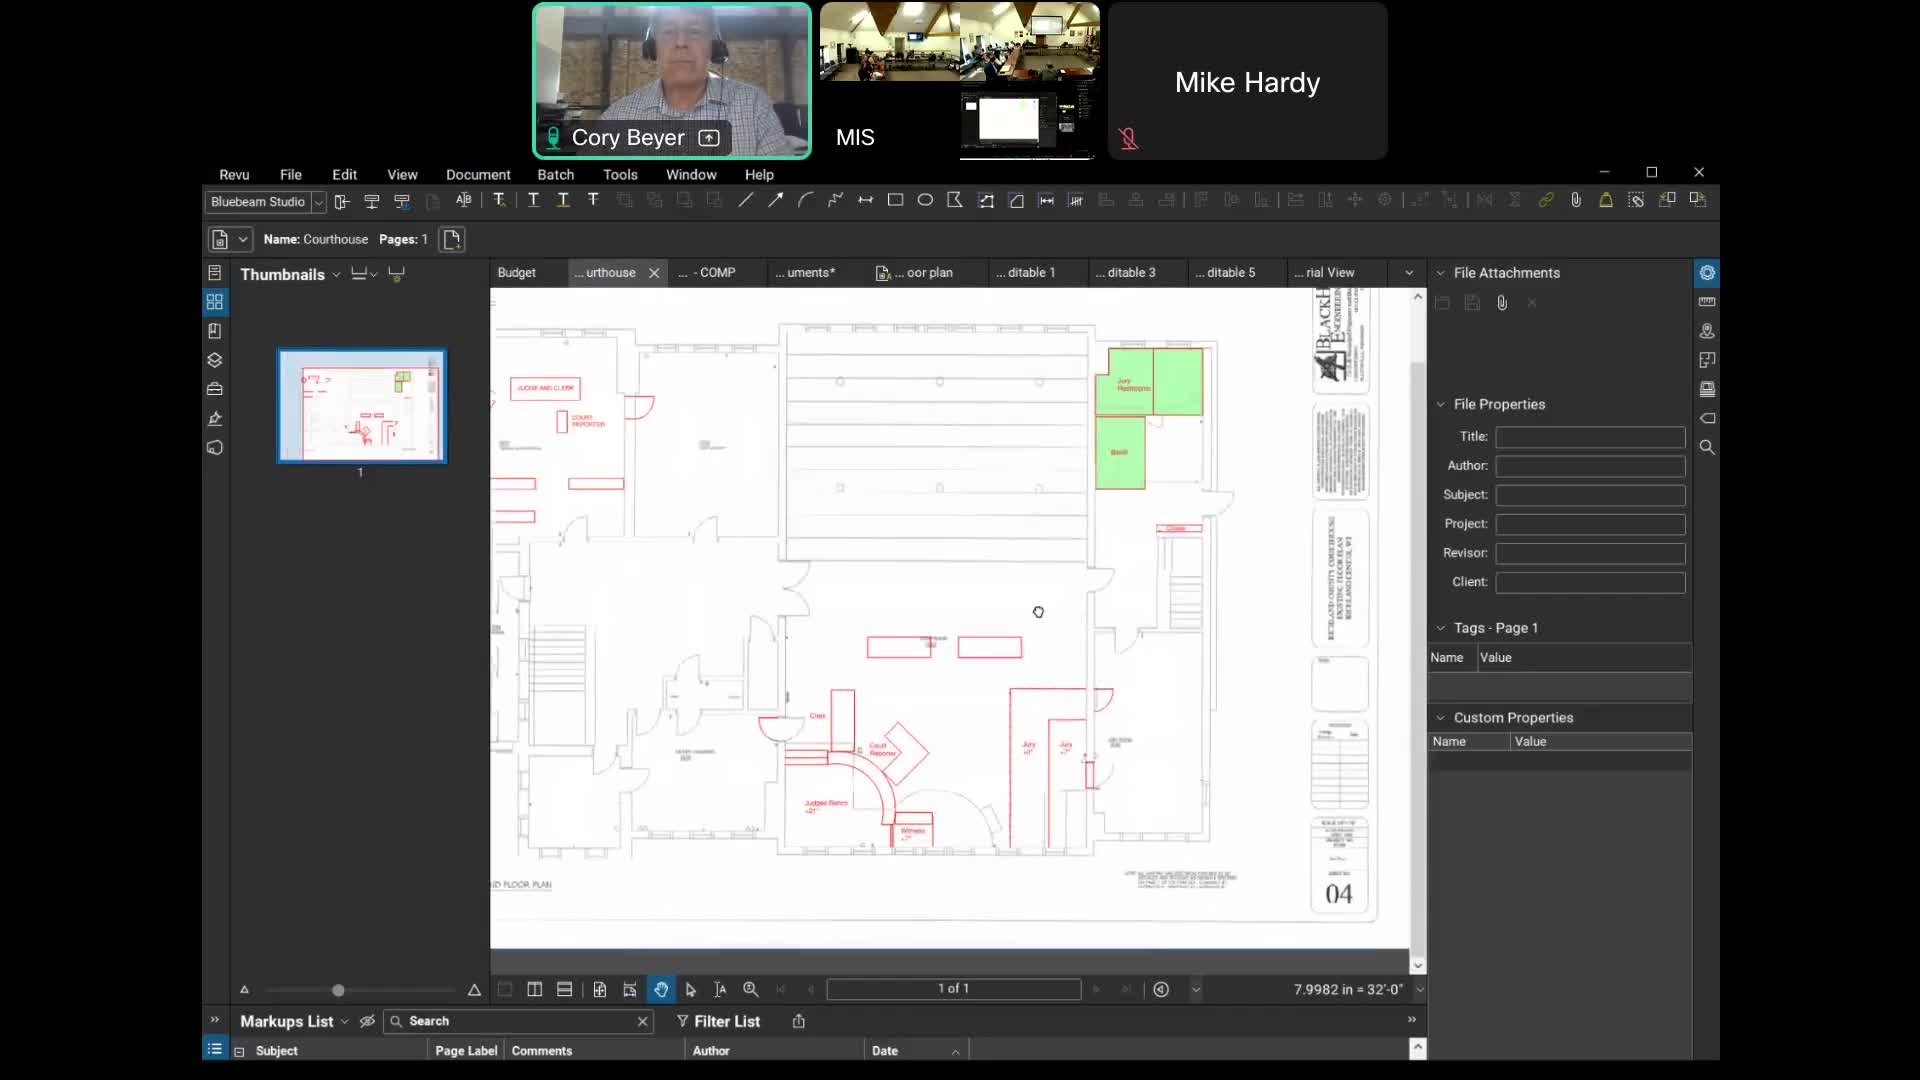The width and height of the screenshot is (1920, 1080).
Task: Select the Ellipse markup tool
Action: click(925, 201)
